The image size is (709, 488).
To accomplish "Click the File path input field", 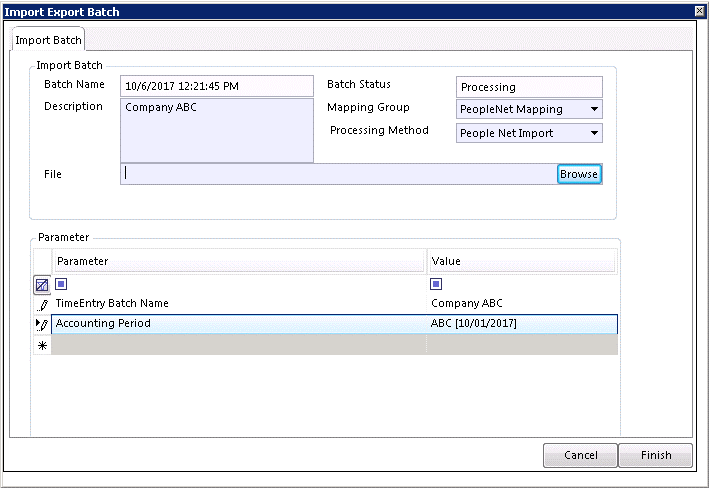I will click(339, 174).
